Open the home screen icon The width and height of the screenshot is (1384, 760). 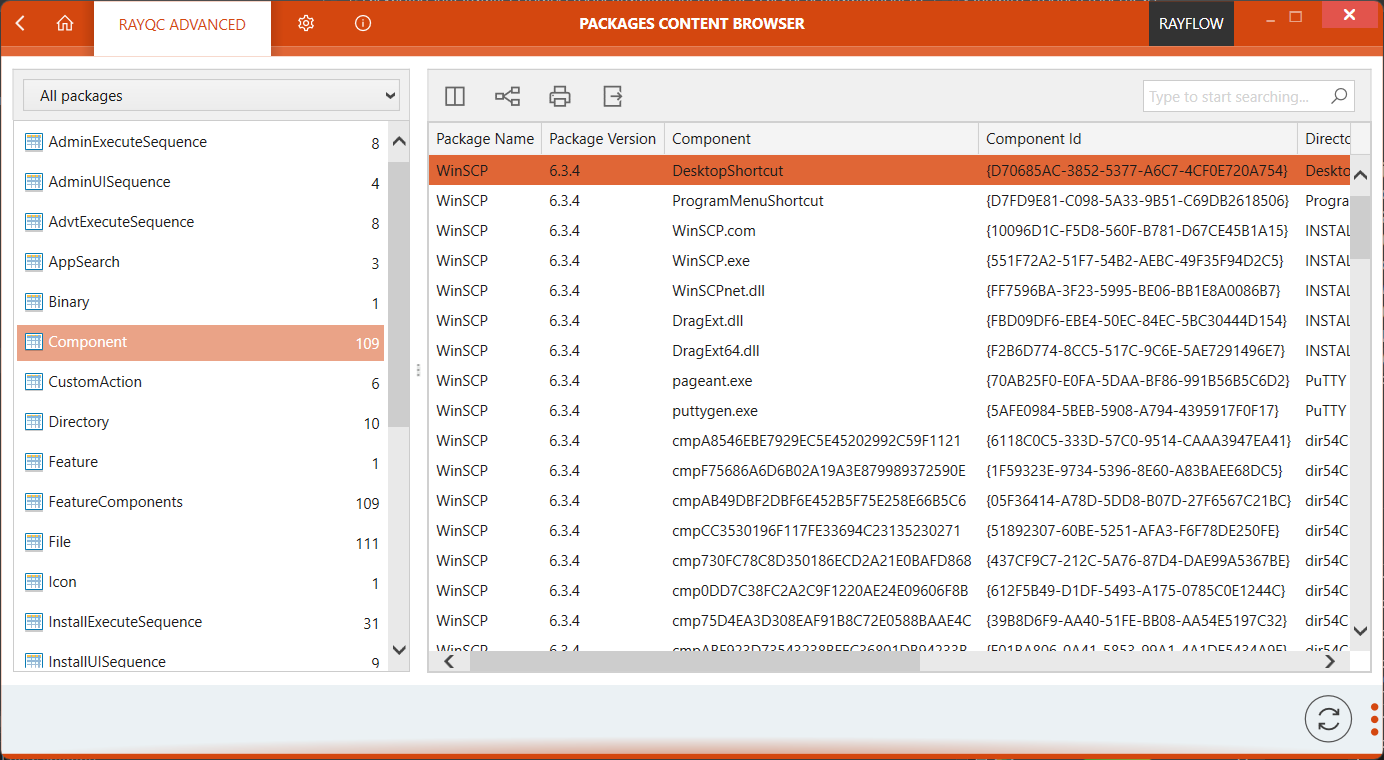click(x=65, y=24)
